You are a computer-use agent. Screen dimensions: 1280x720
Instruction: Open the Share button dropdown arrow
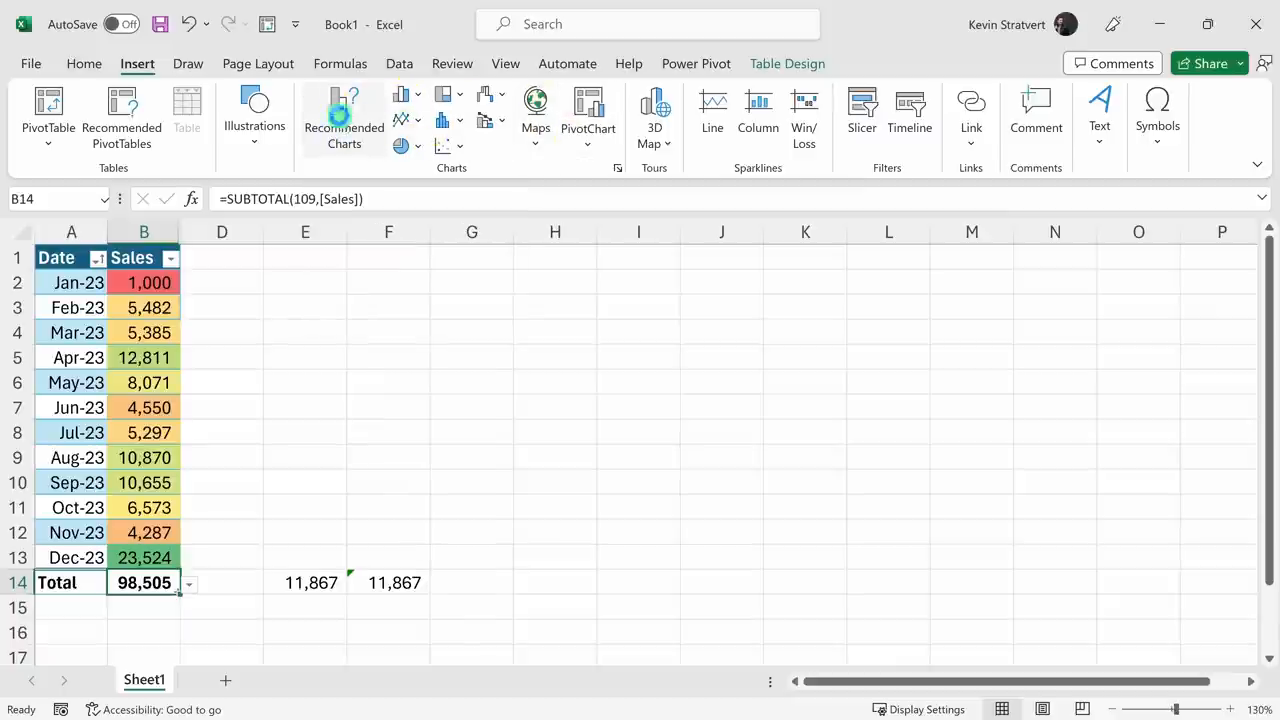click(1240, 64)
